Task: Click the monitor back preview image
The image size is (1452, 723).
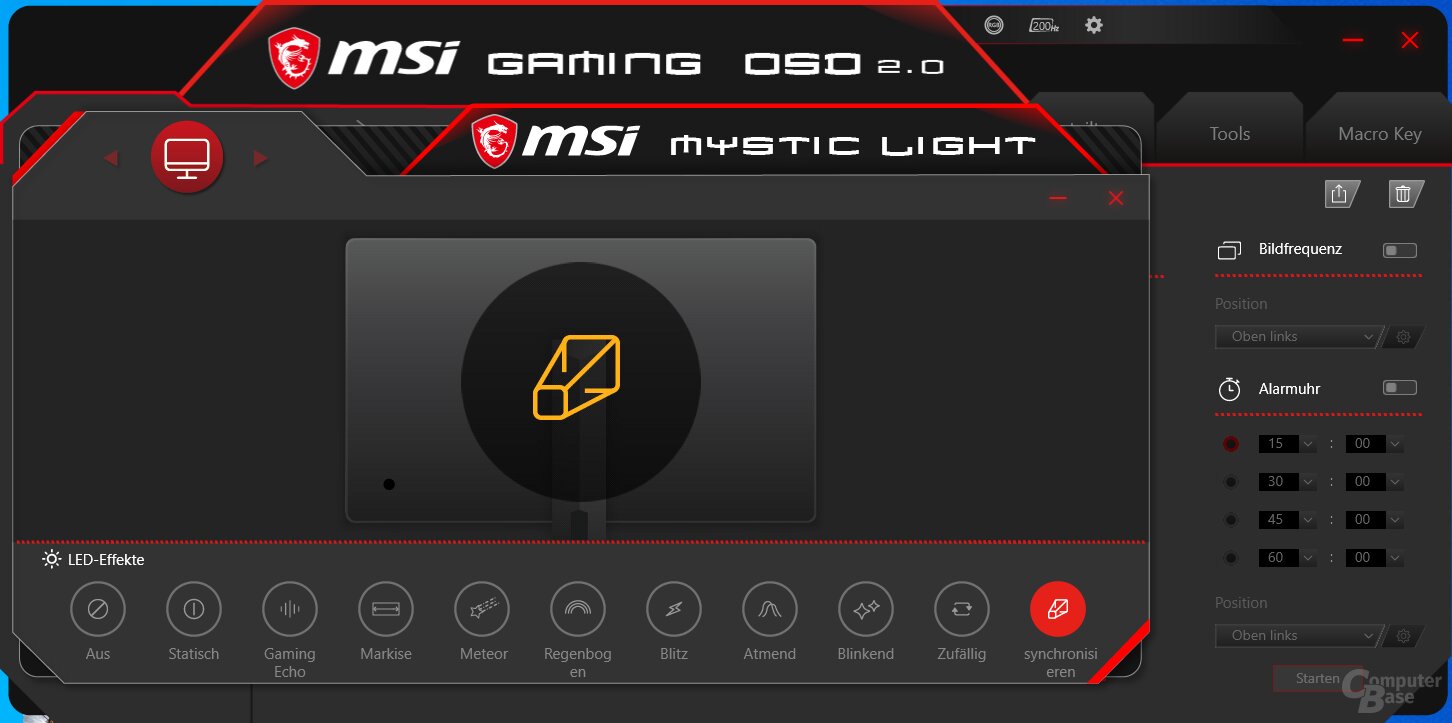Action: tap(581, 380)
